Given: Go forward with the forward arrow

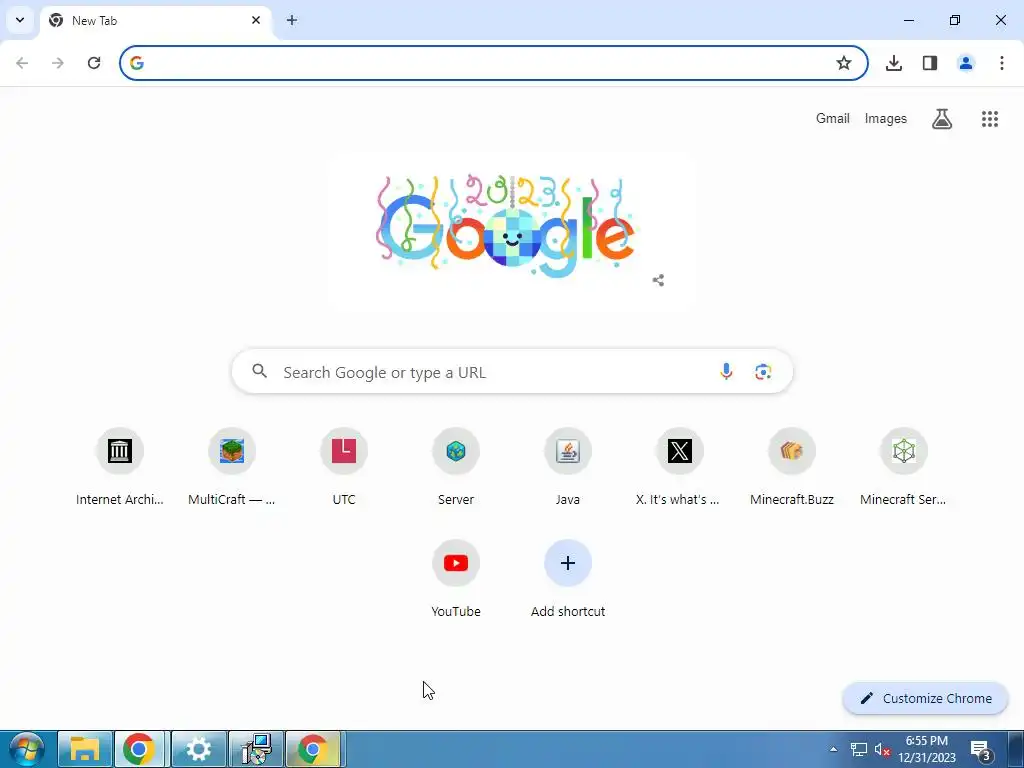Looking at the screenshot, I should (58, 63).
